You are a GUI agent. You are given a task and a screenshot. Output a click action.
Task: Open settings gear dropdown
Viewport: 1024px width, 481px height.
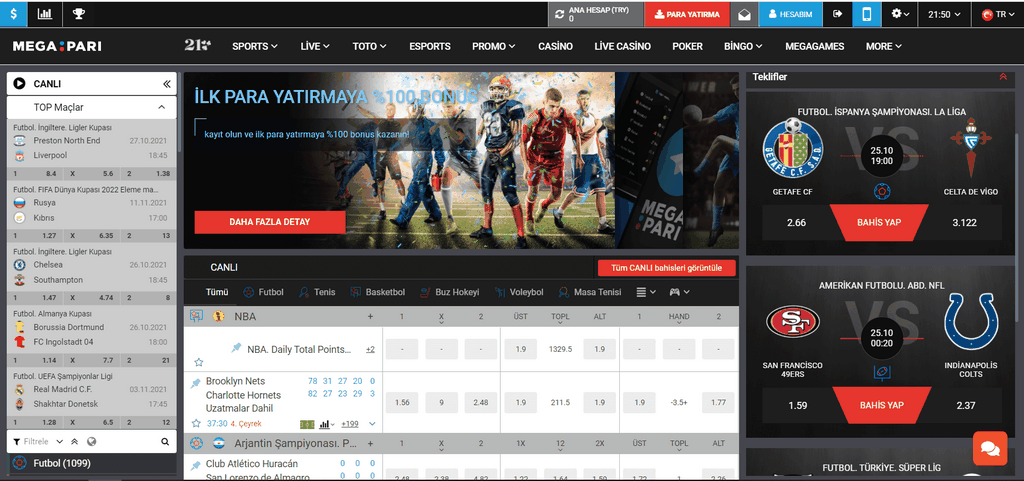tap(901, 14)
